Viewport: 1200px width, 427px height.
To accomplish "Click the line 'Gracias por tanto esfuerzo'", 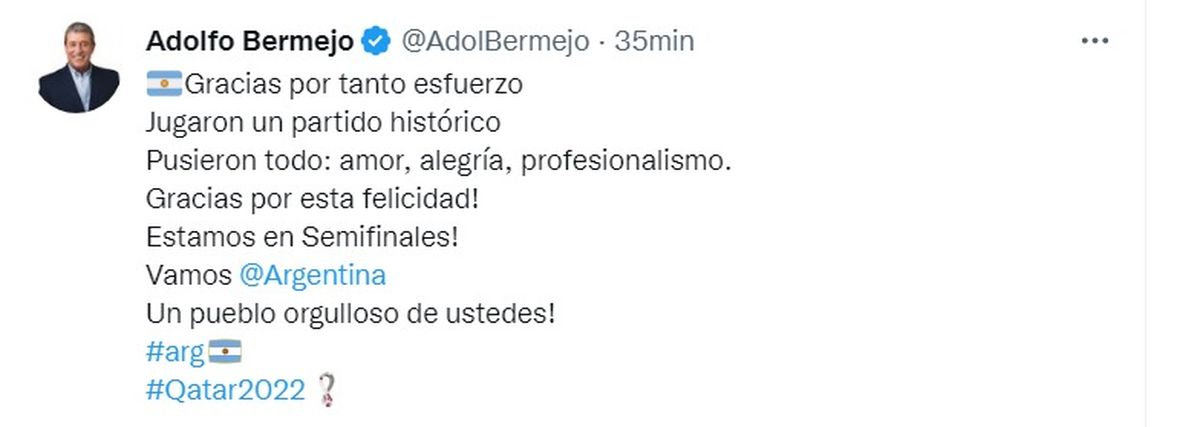I will point(353,84).
